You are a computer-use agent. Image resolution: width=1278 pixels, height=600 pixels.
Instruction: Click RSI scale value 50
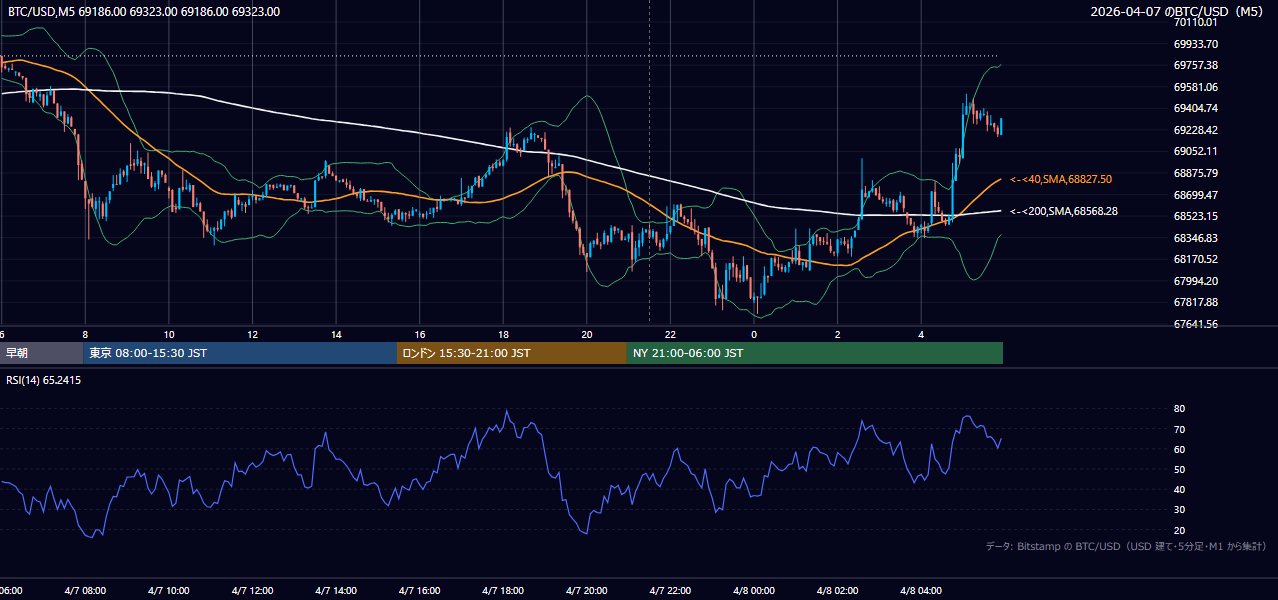click(1179, 469)
